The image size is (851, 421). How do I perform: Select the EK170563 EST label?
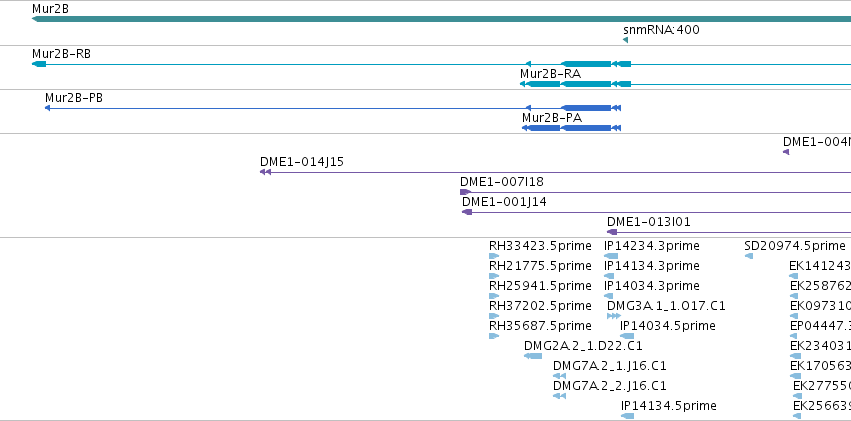point(820,366)
